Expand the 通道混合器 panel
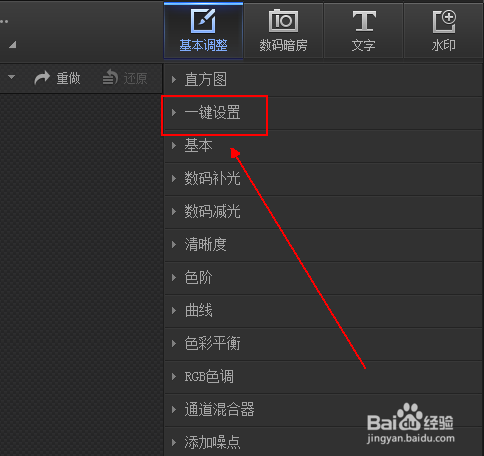 pos(323,410)
